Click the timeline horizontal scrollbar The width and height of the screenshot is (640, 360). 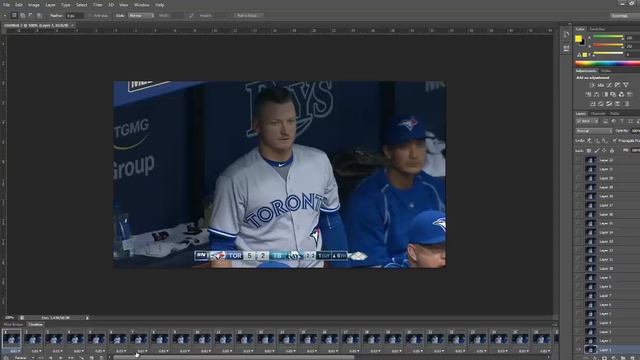tap(233, 358)
